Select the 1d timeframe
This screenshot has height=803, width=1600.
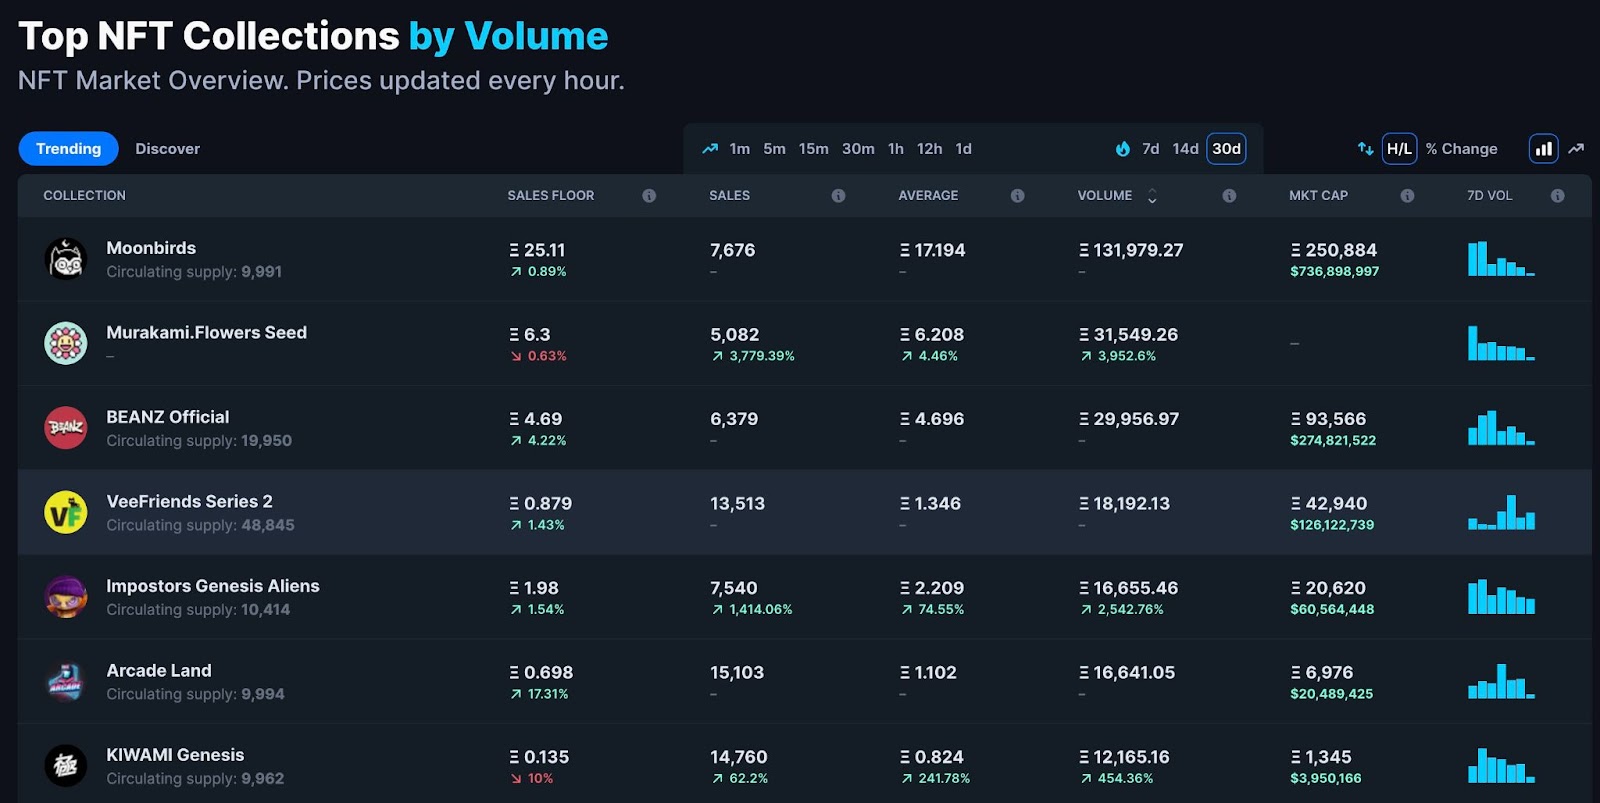click(x=963, y=149)
